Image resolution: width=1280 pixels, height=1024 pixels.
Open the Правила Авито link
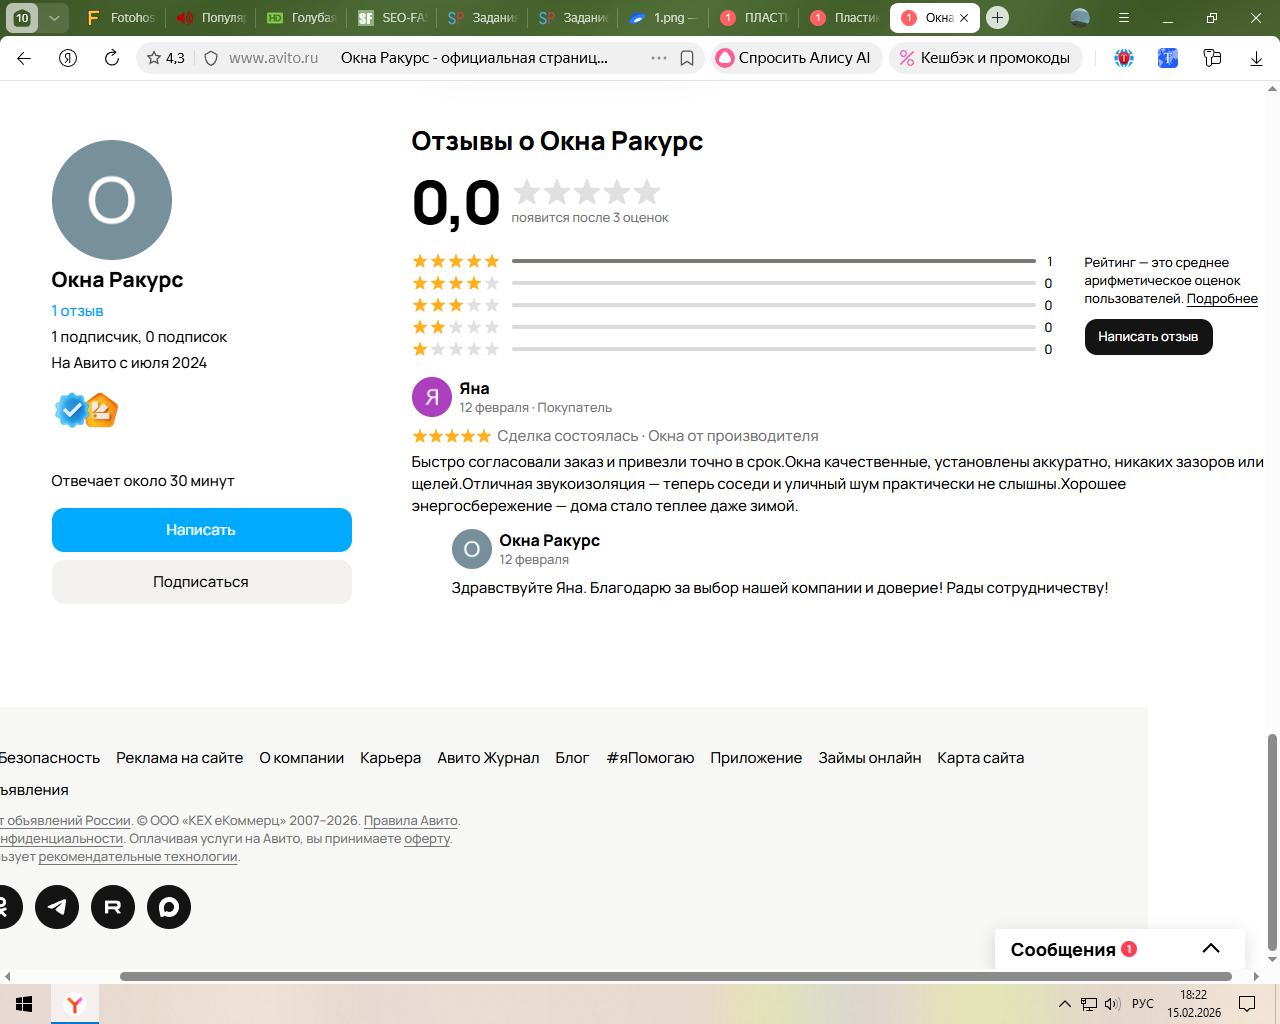pyautogui.click(x=411, y=821)
